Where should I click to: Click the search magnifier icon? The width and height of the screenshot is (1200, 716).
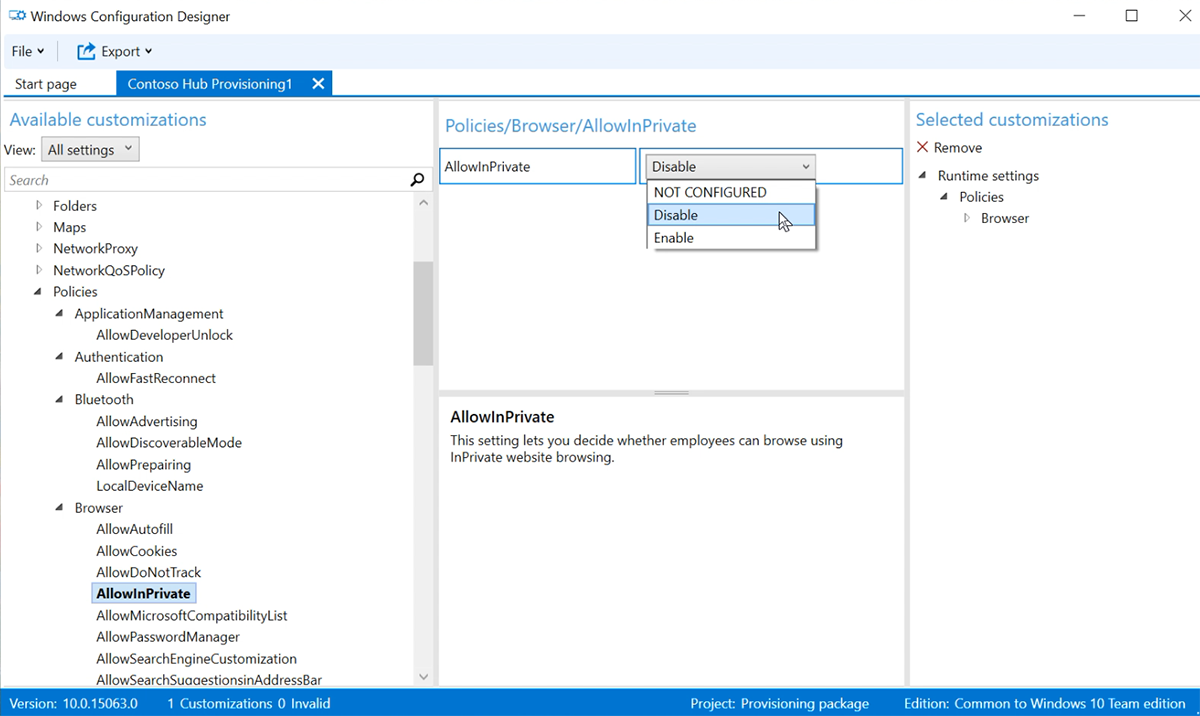click(417, 180)
